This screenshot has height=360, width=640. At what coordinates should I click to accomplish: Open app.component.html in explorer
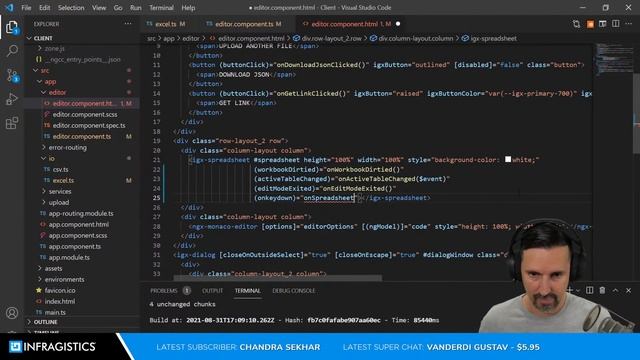(78, 224)
